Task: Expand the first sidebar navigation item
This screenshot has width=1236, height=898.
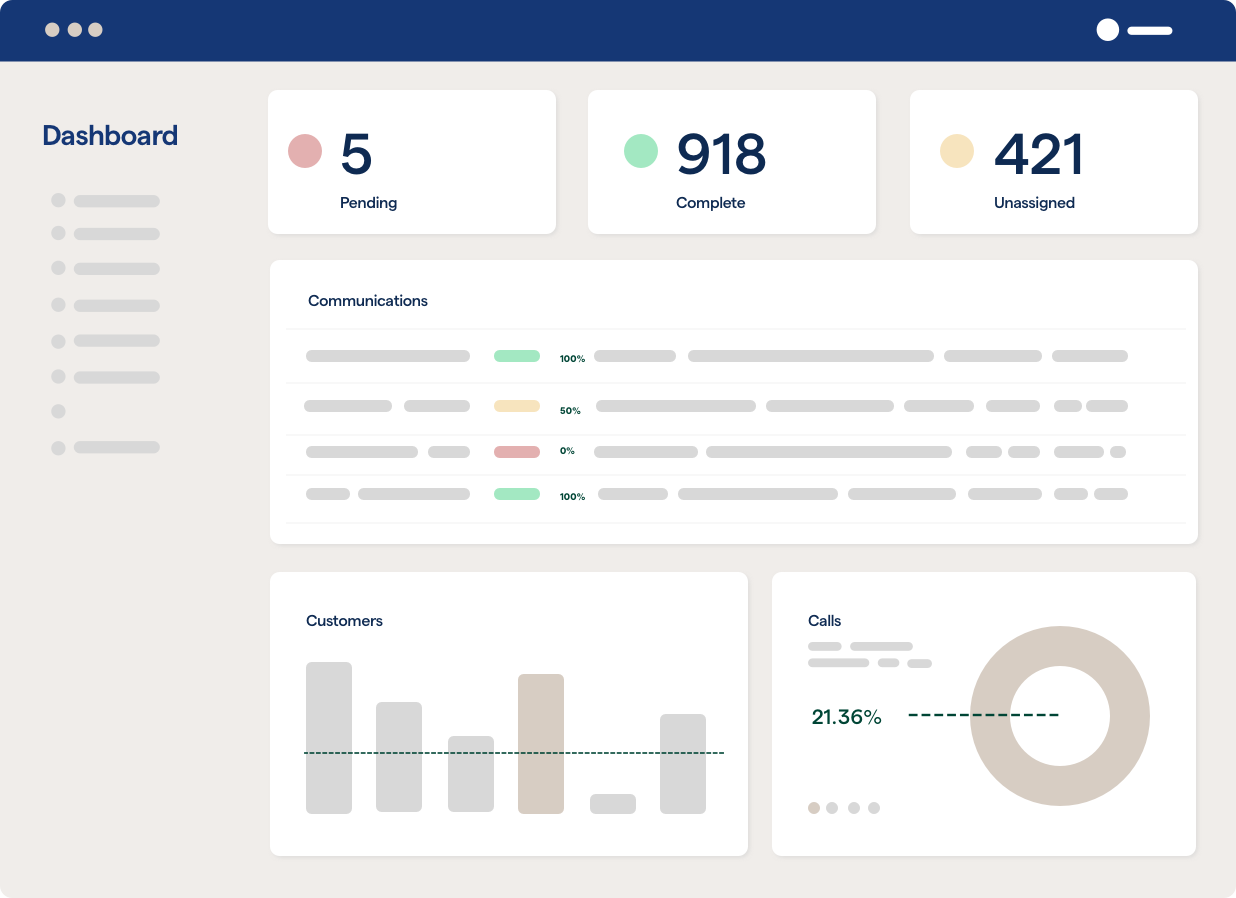Action: pos(105,200)
